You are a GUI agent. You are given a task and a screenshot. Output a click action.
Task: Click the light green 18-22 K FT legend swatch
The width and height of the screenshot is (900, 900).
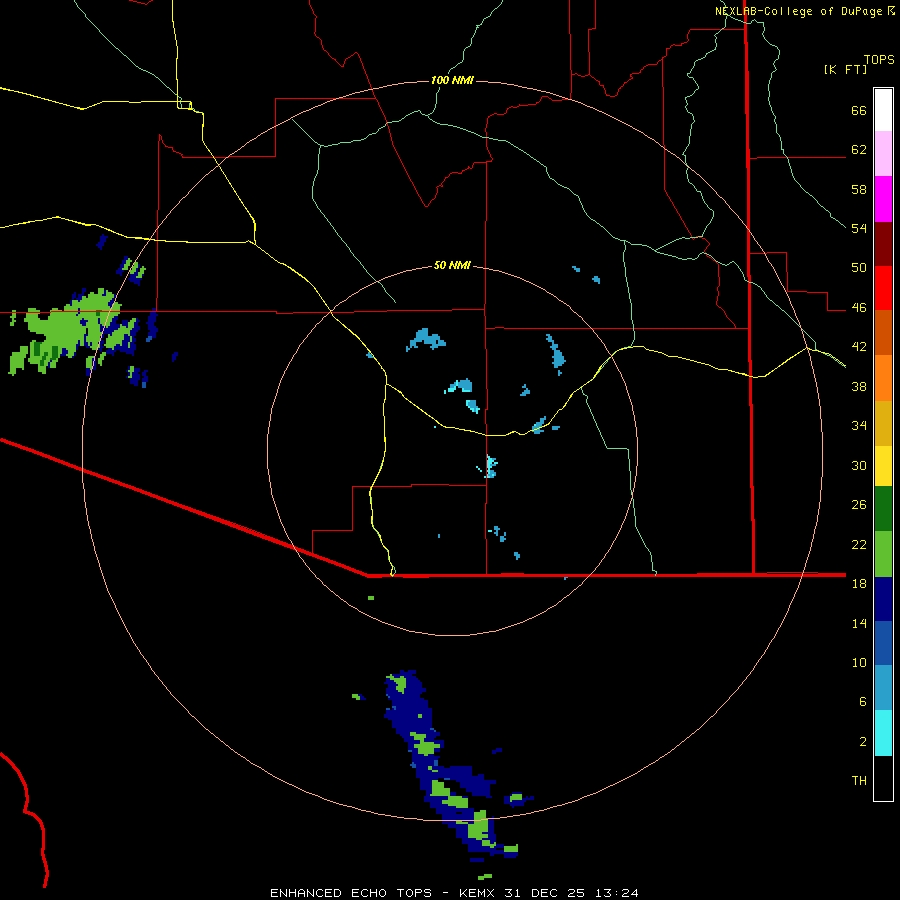coord(883,554)
